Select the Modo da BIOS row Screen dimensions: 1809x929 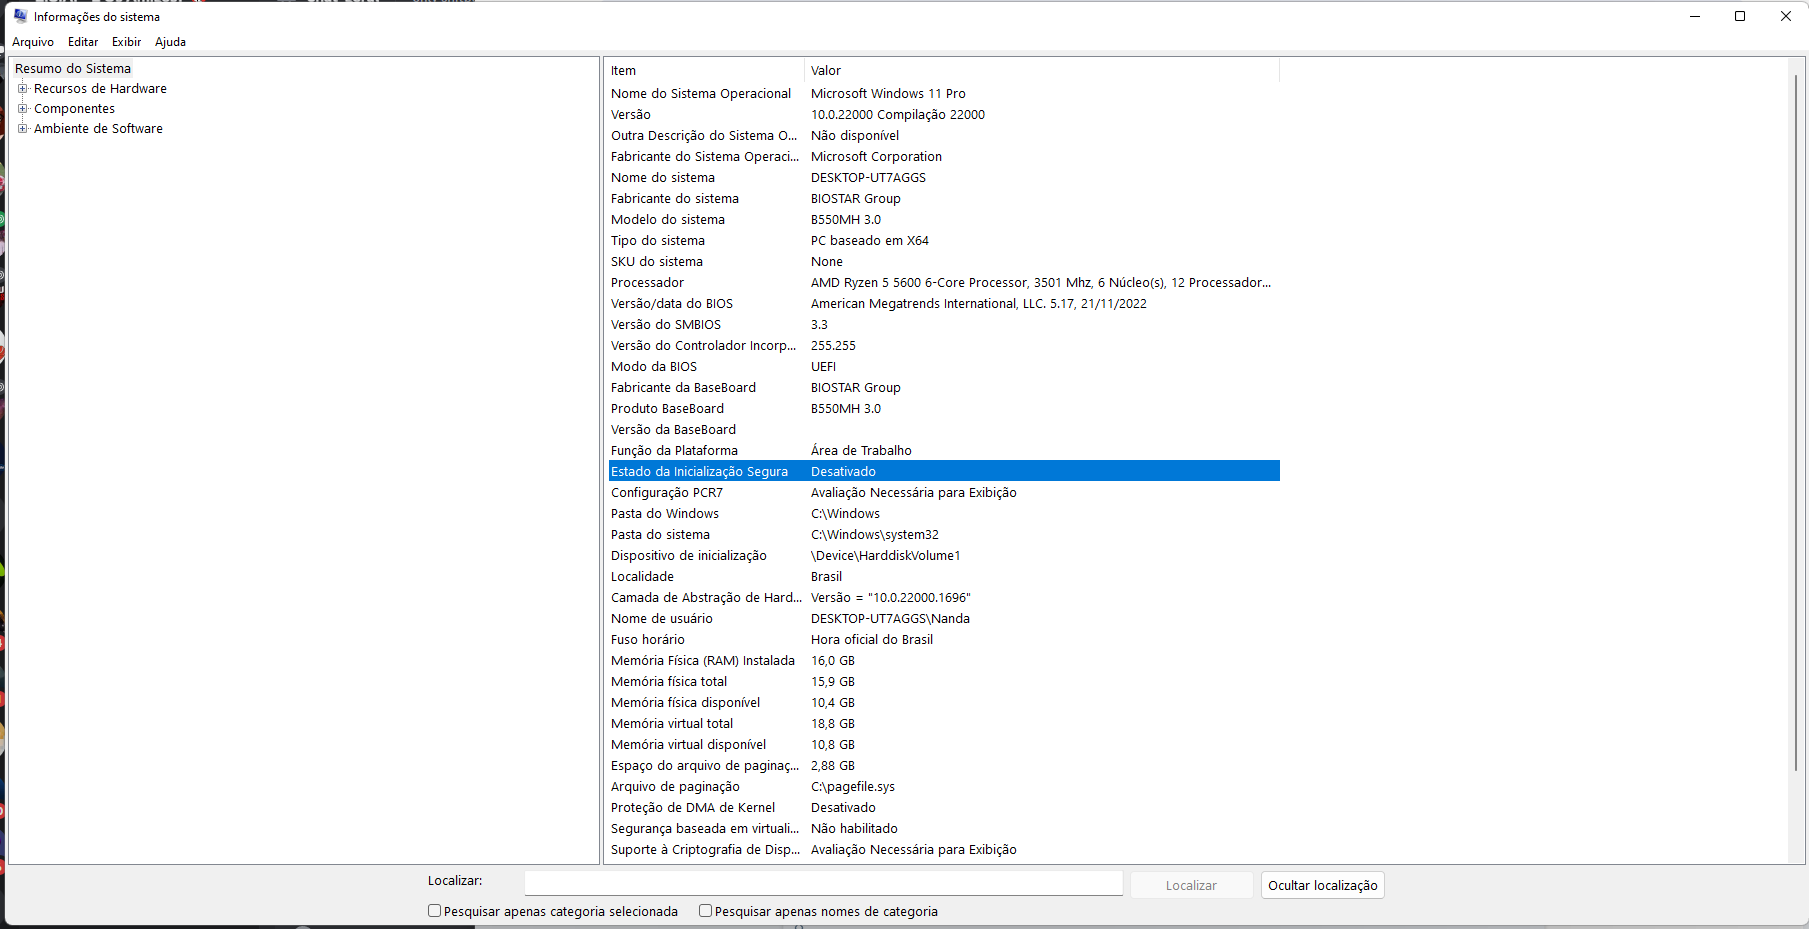point(944,367)
